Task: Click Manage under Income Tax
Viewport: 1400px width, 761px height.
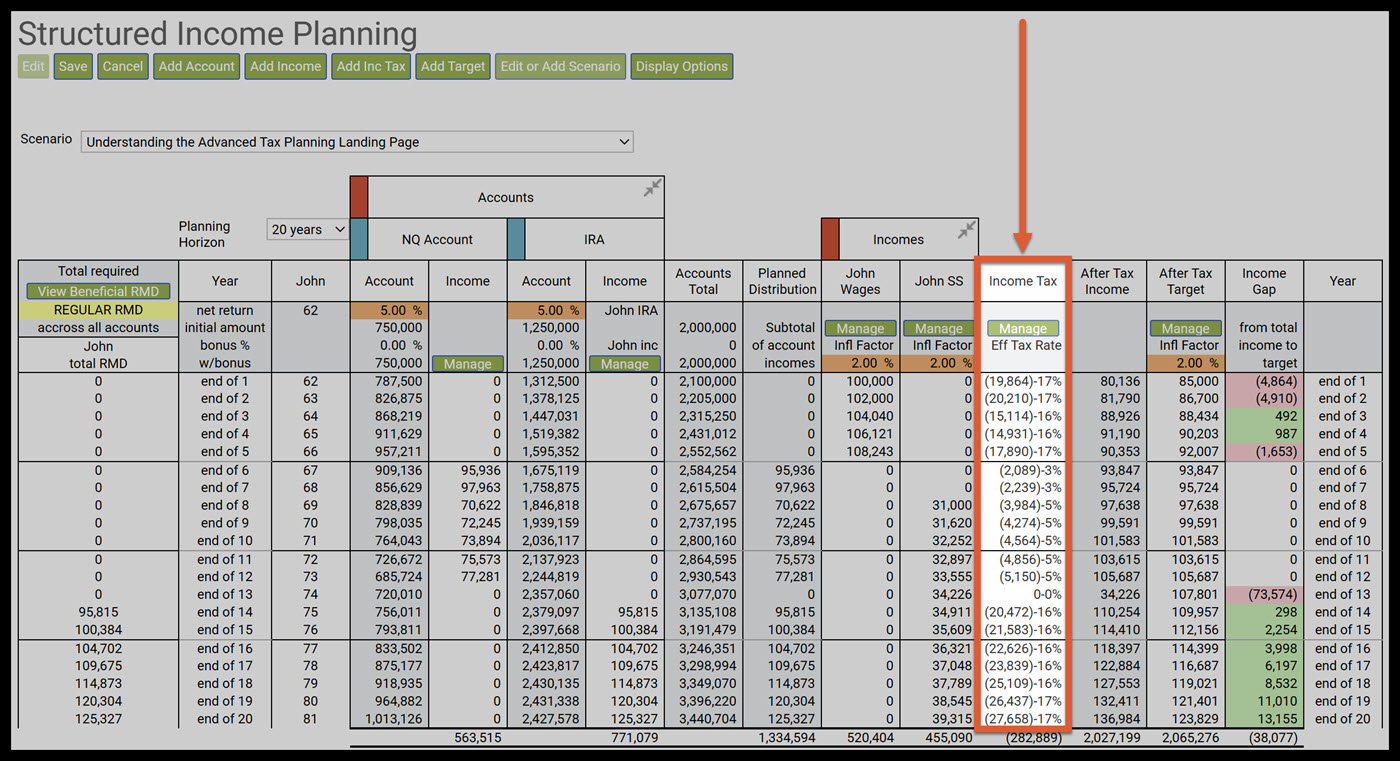Action: tap(1023, 328)
